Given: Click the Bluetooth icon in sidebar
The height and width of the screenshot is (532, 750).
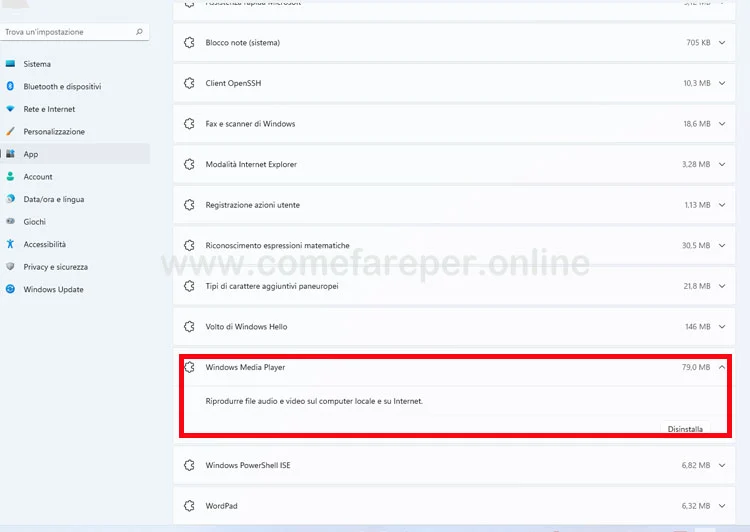Looking at the screenshot, I should pyautogui.click(x=10, y=86).
